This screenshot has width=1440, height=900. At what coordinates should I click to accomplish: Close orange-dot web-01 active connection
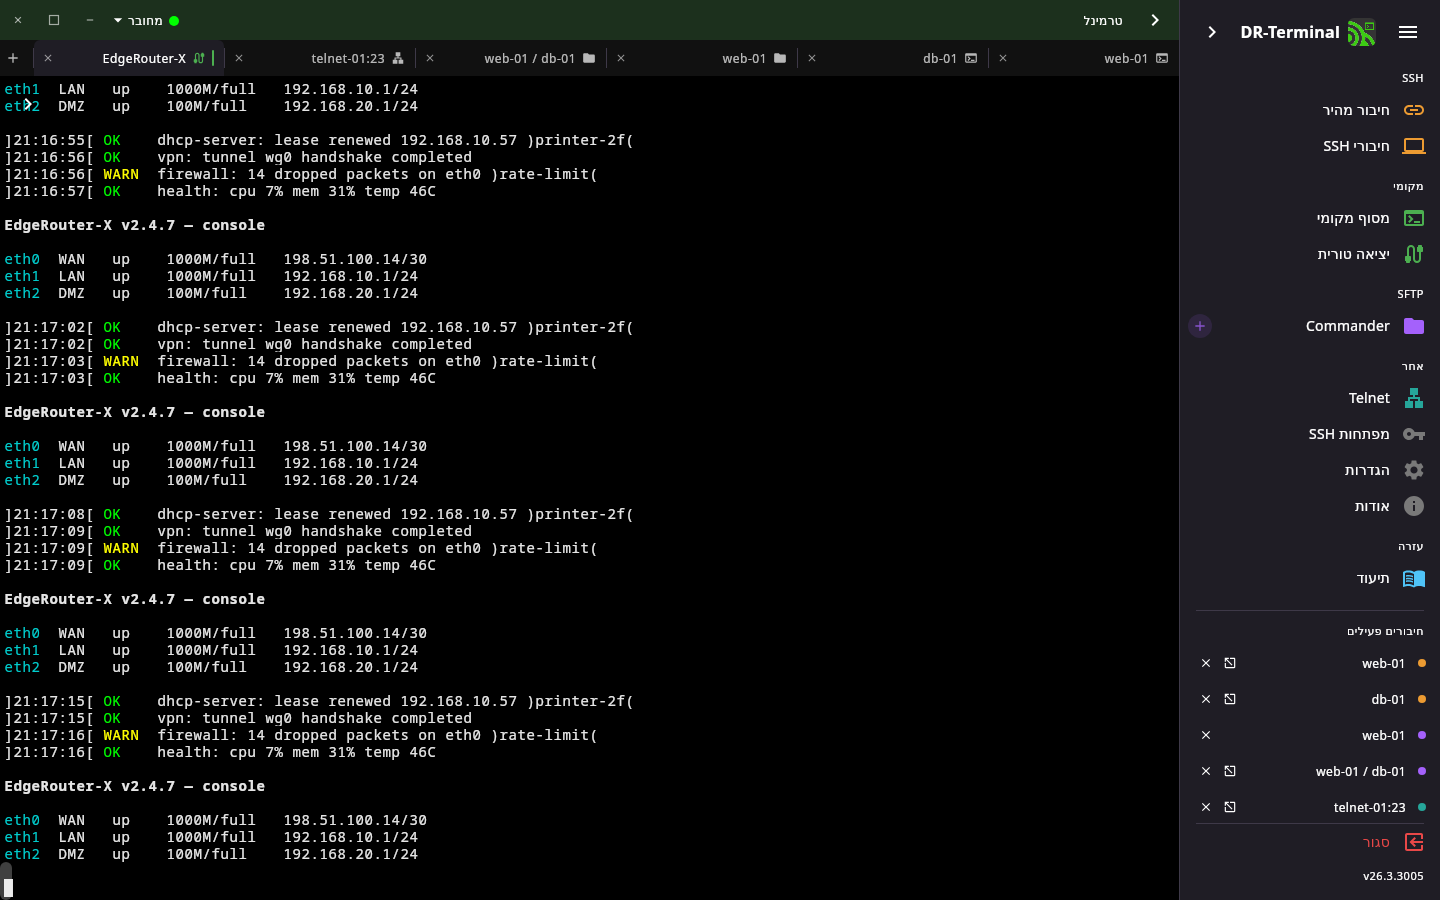pyautogui.click(x=1206, y=663)
